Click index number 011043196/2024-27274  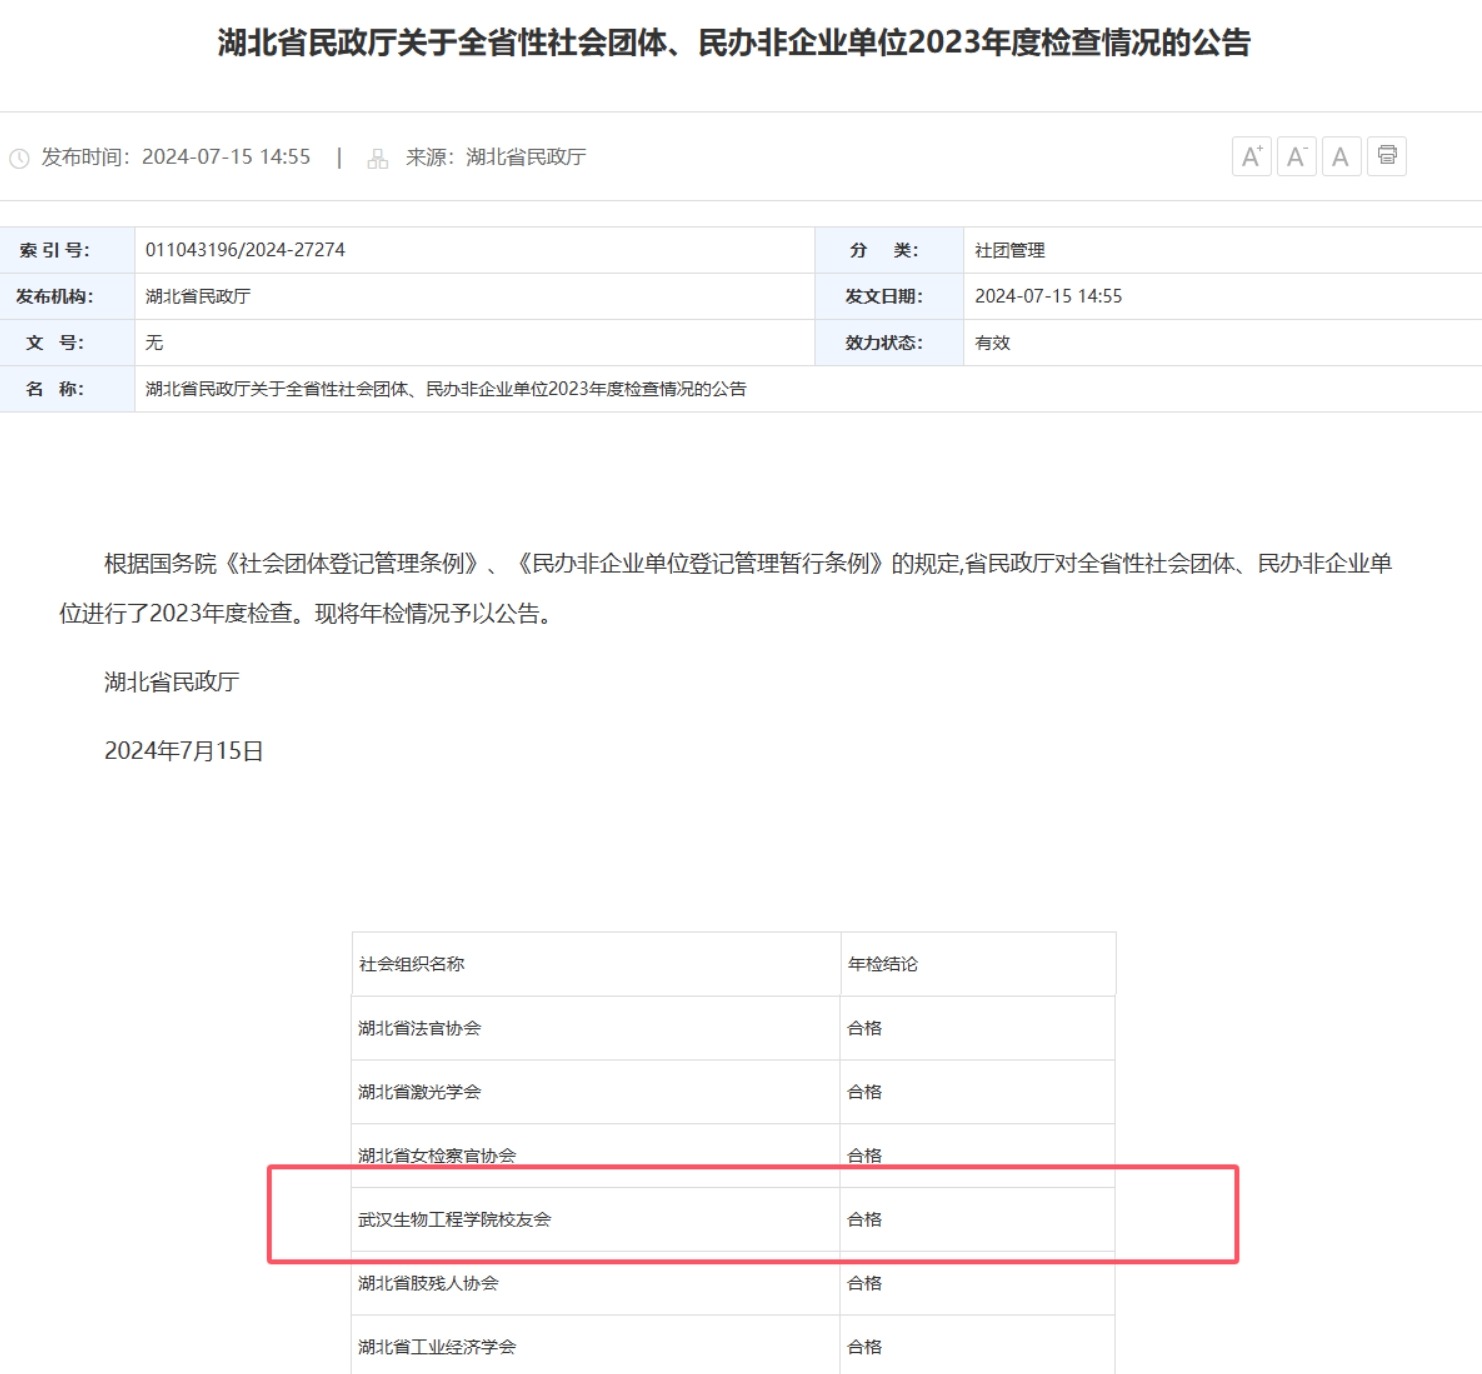(x=245, y=250)
